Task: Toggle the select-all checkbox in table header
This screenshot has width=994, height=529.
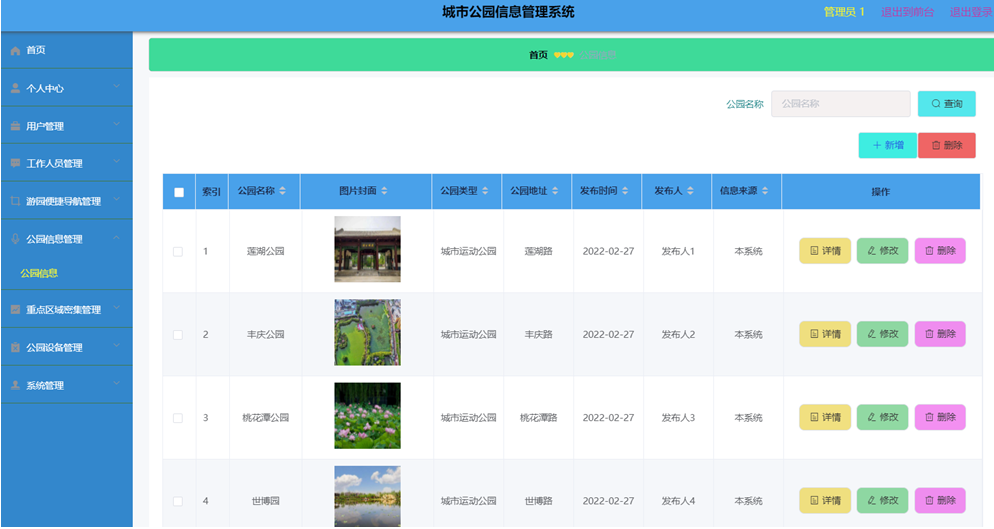Action: point(179,192)
